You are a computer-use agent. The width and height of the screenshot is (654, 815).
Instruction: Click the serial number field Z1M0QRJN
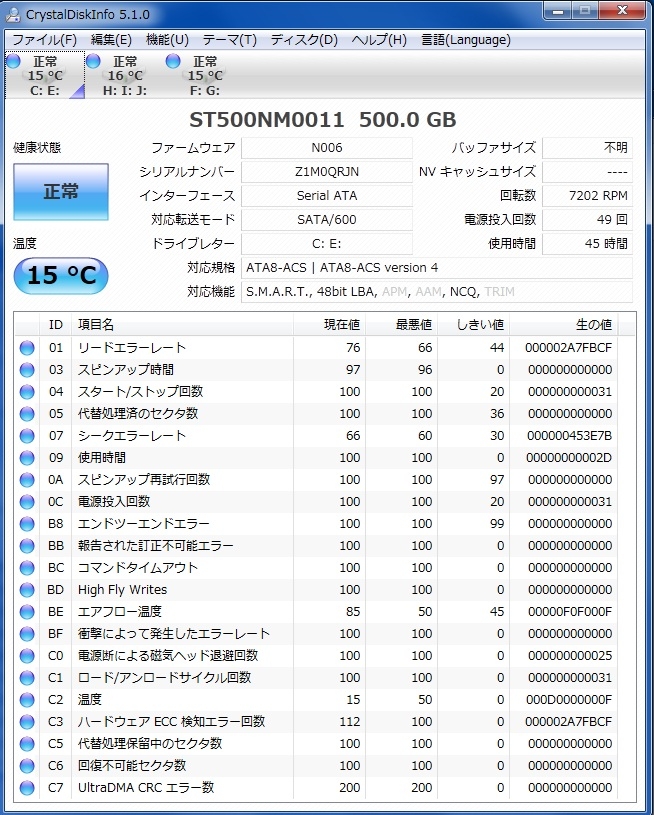pos(327,172)
